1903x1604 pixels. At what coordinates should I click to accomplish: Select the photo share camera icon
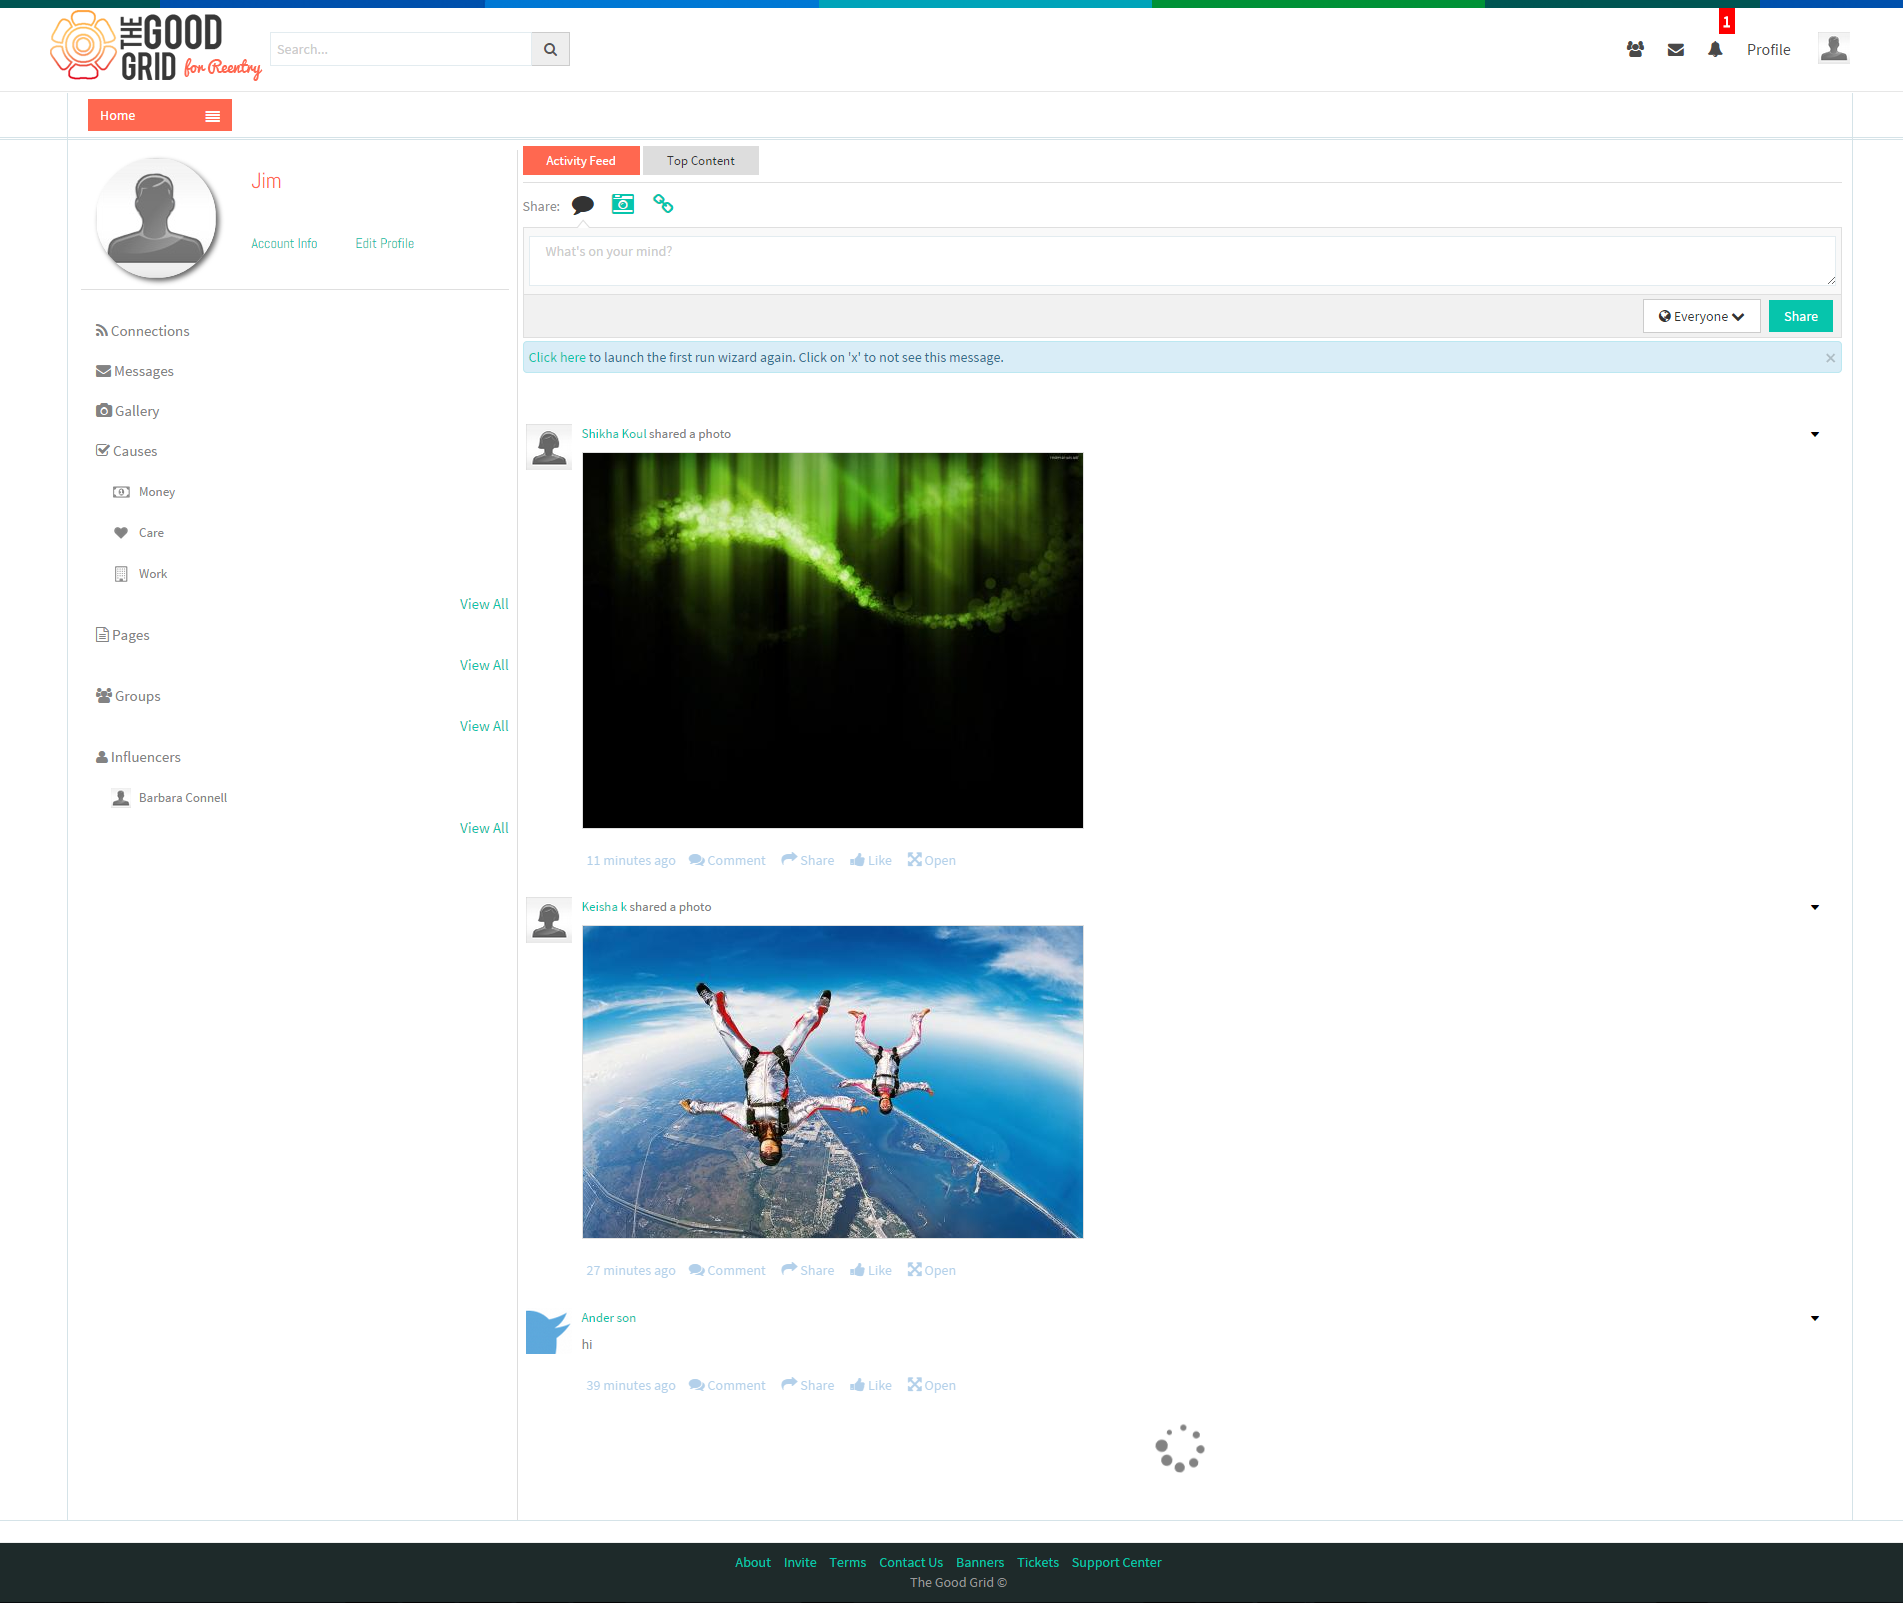[x=623, y=204]
